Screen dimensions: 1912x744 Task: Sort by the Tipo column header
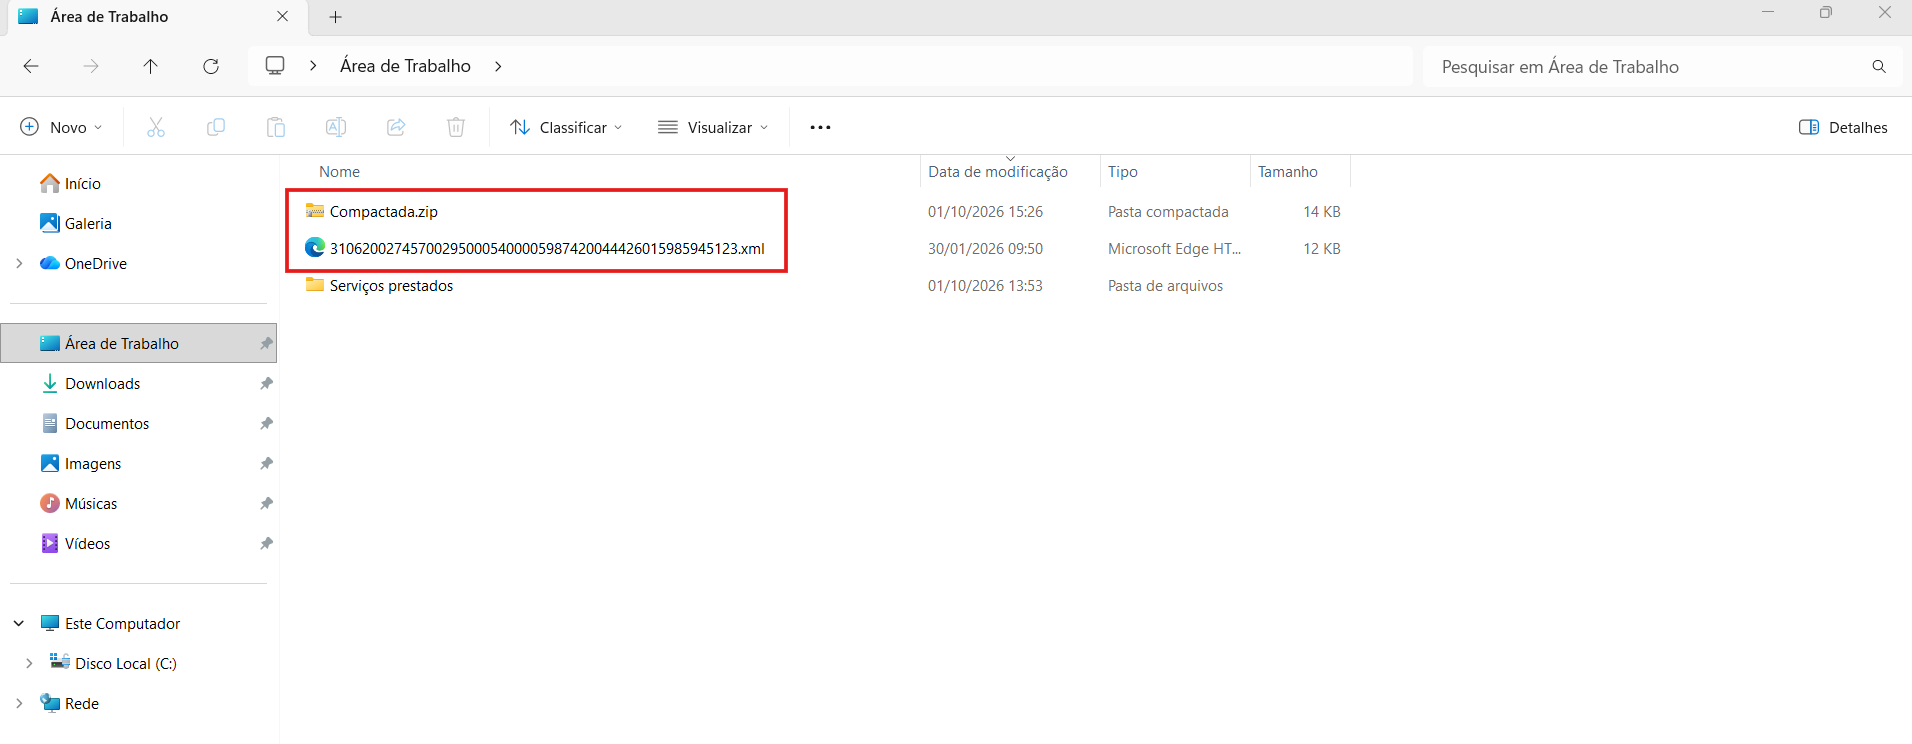tap(1123, 172)
